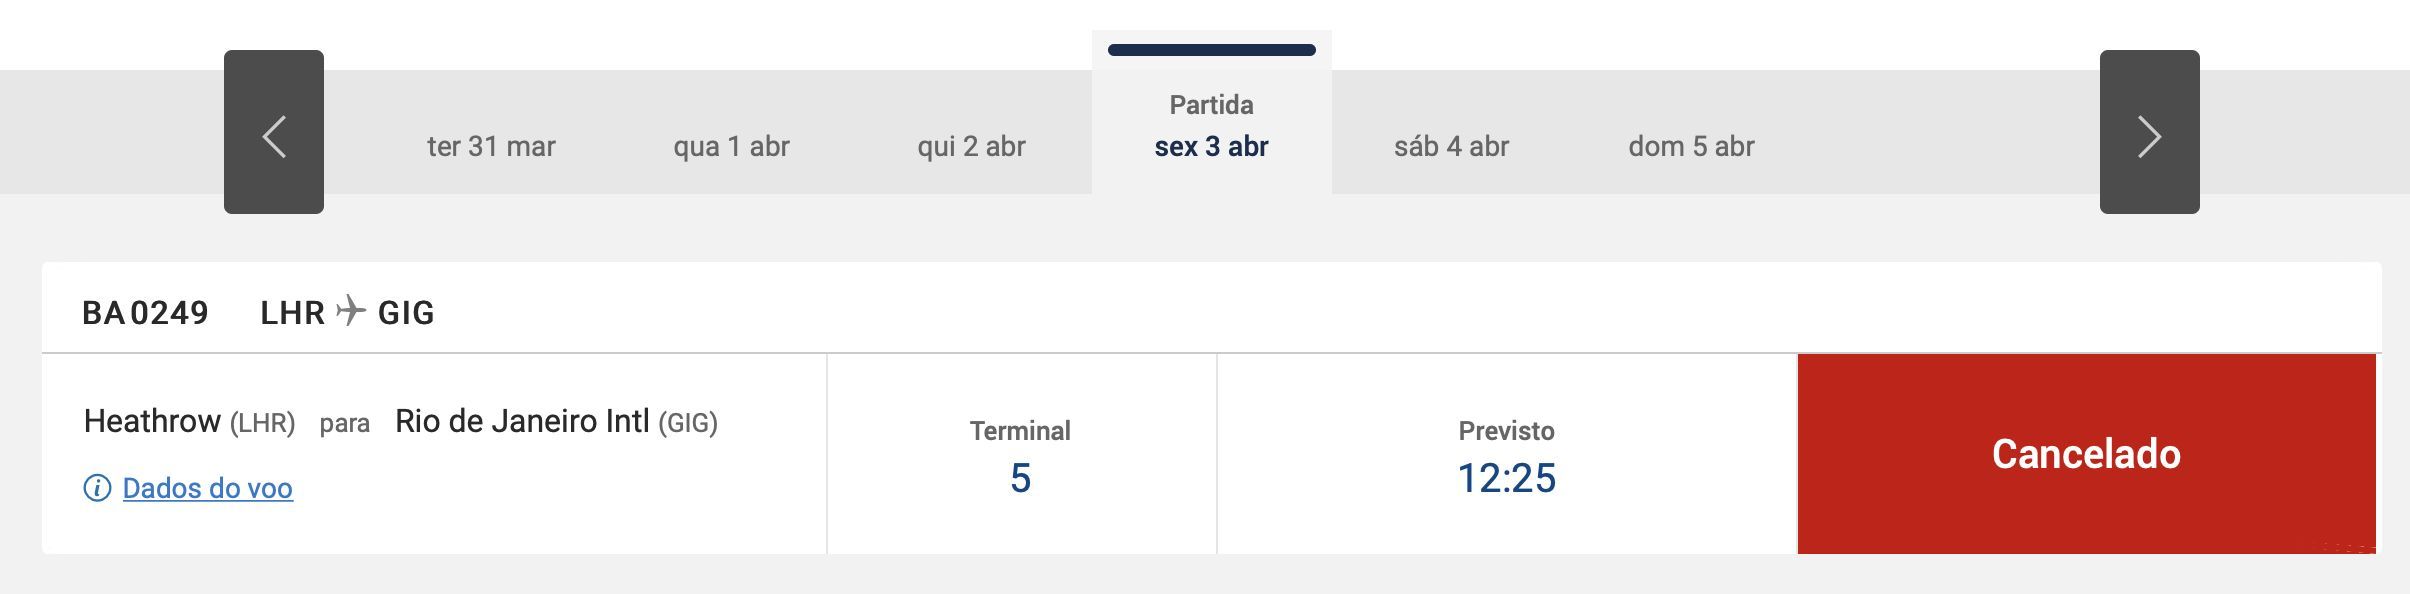The height and width of the screenshot is (594, 2410).
Task: Click the Terminal 5 value
Action: [1020, 478]
